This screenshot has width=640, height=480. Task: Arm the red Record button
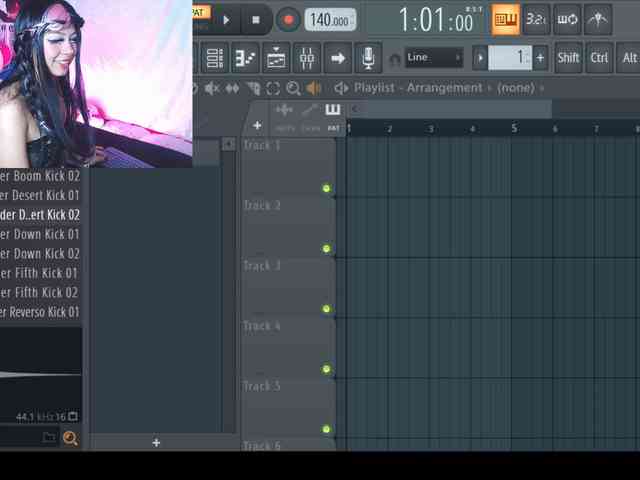pos(288,19)
